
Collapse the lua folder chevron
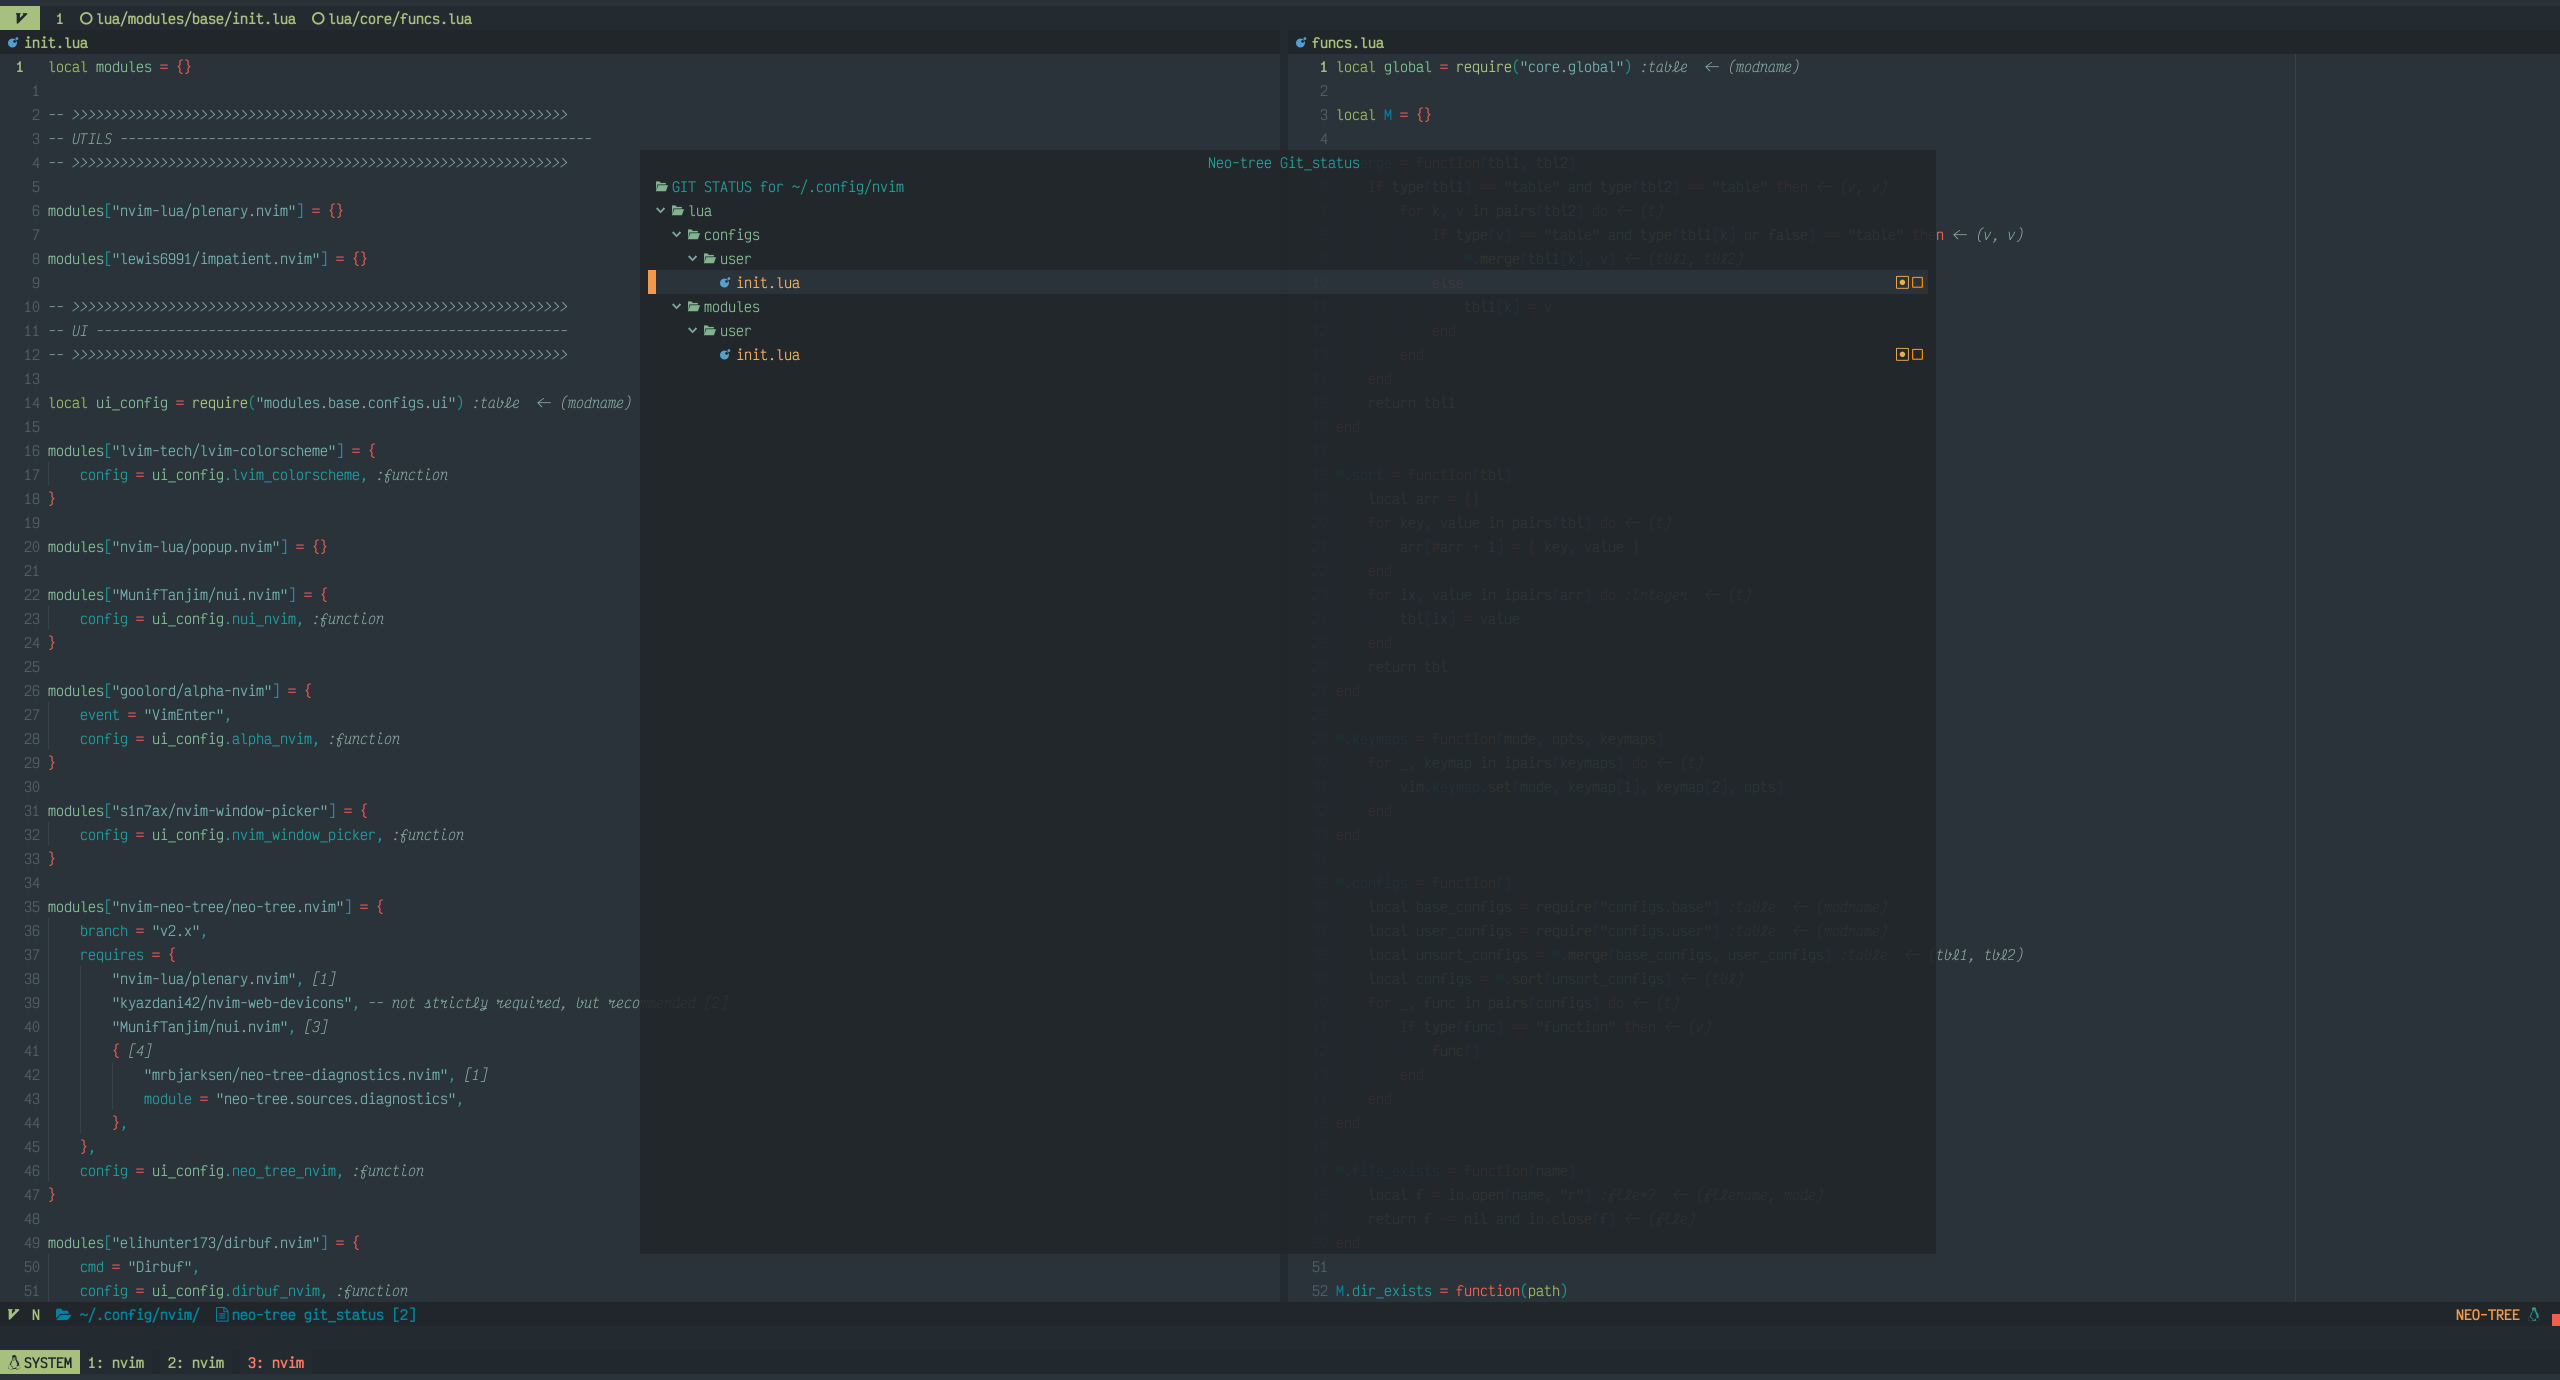point(661,211)
